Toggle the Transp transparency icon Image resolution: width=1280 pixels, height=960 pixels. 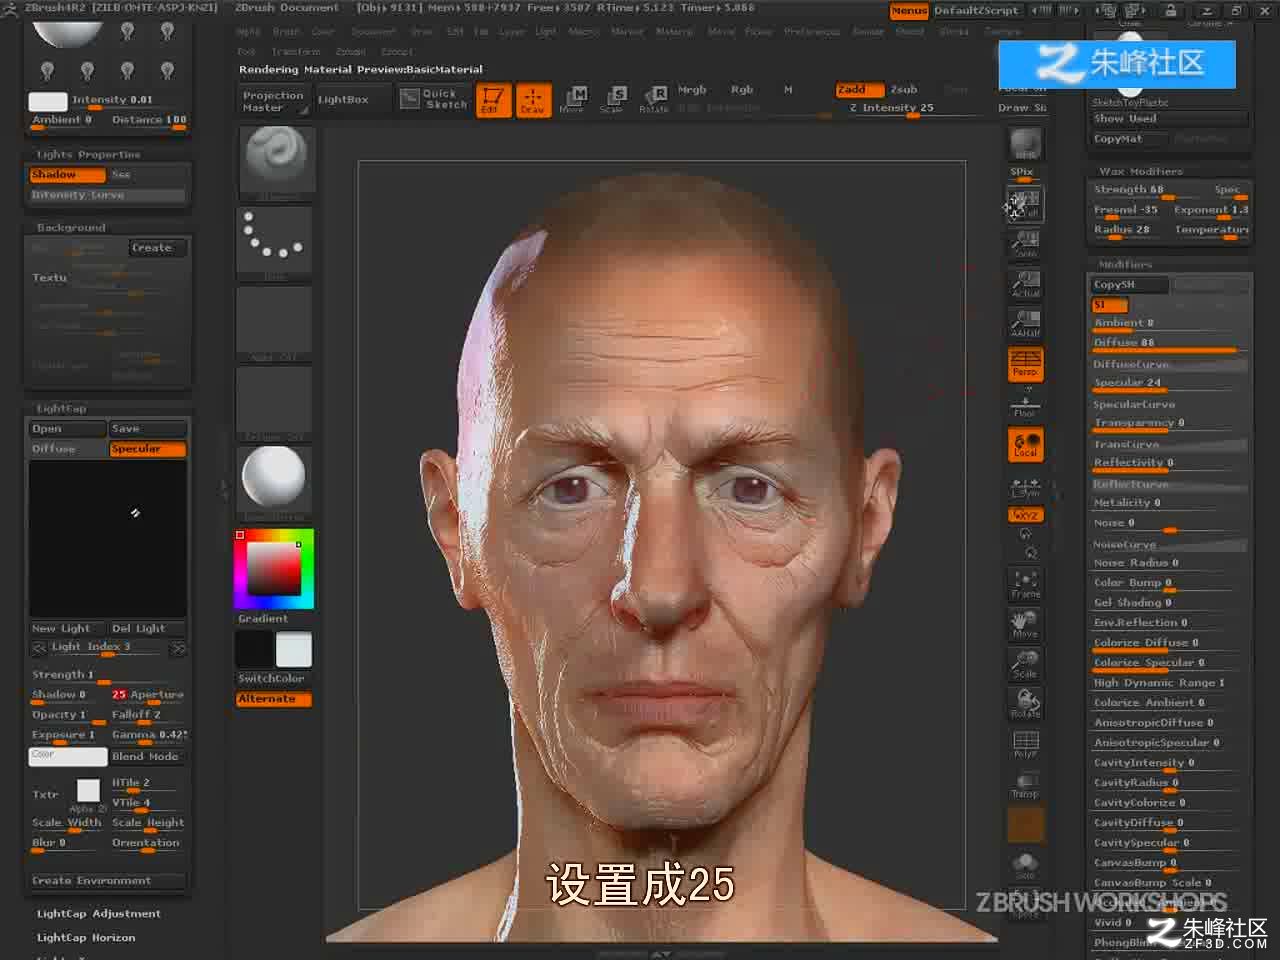(1025, 785)
